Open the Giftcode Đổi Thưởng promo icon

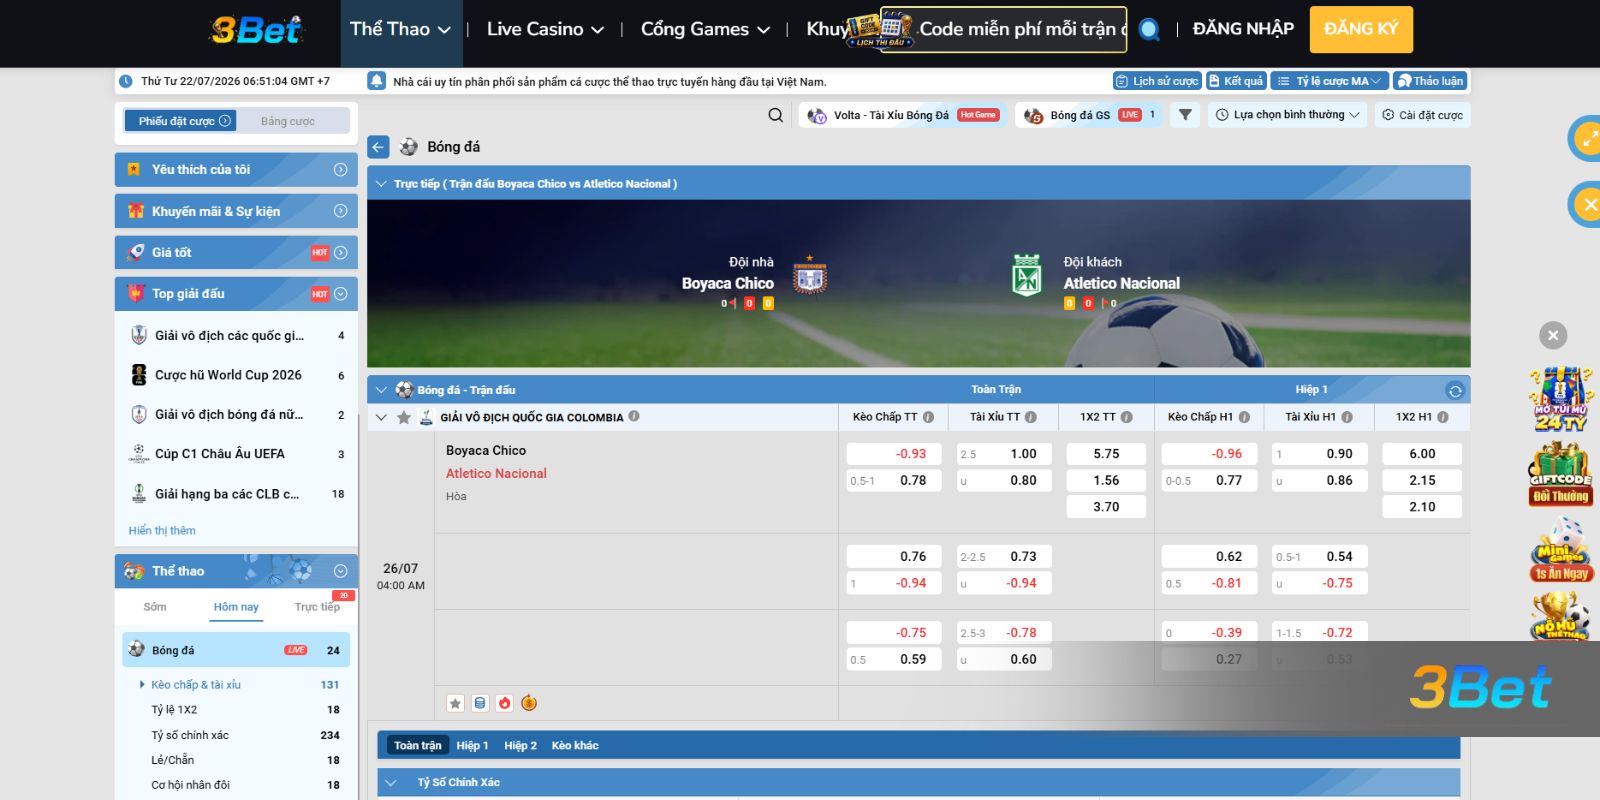pyautogui.click(x=1560, y=475)
